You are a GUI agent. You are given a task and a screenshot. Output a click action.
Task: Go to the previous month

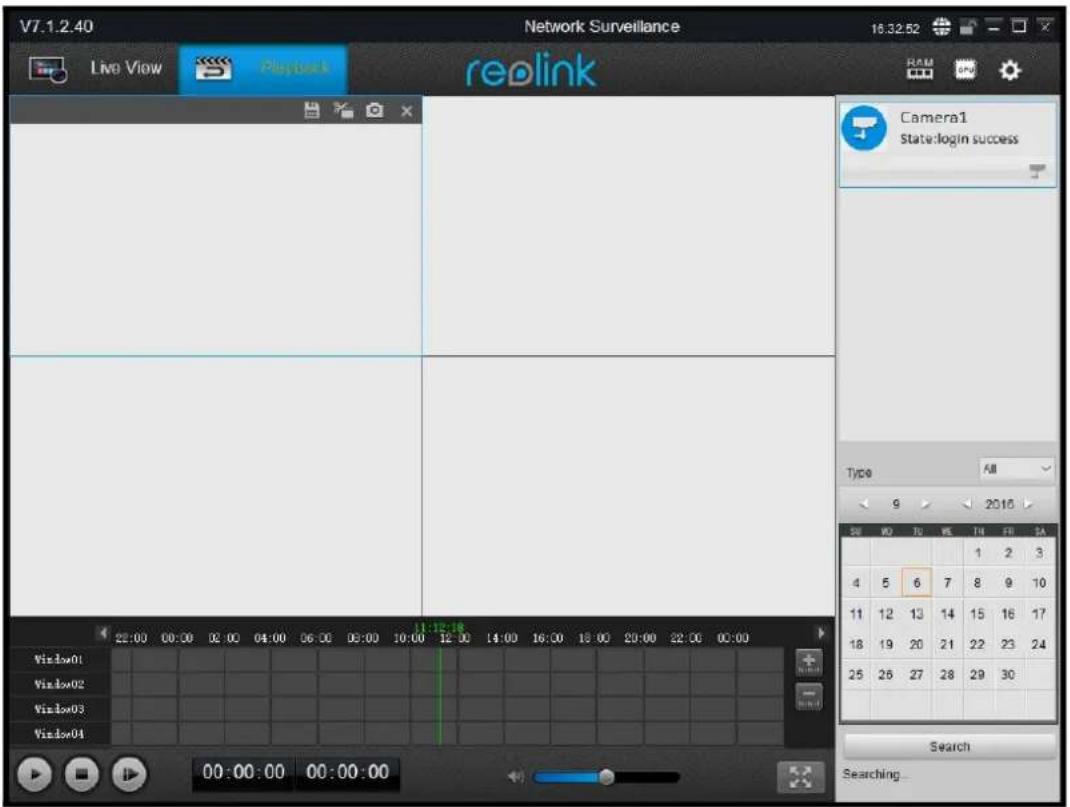click(x=864, y=504)
